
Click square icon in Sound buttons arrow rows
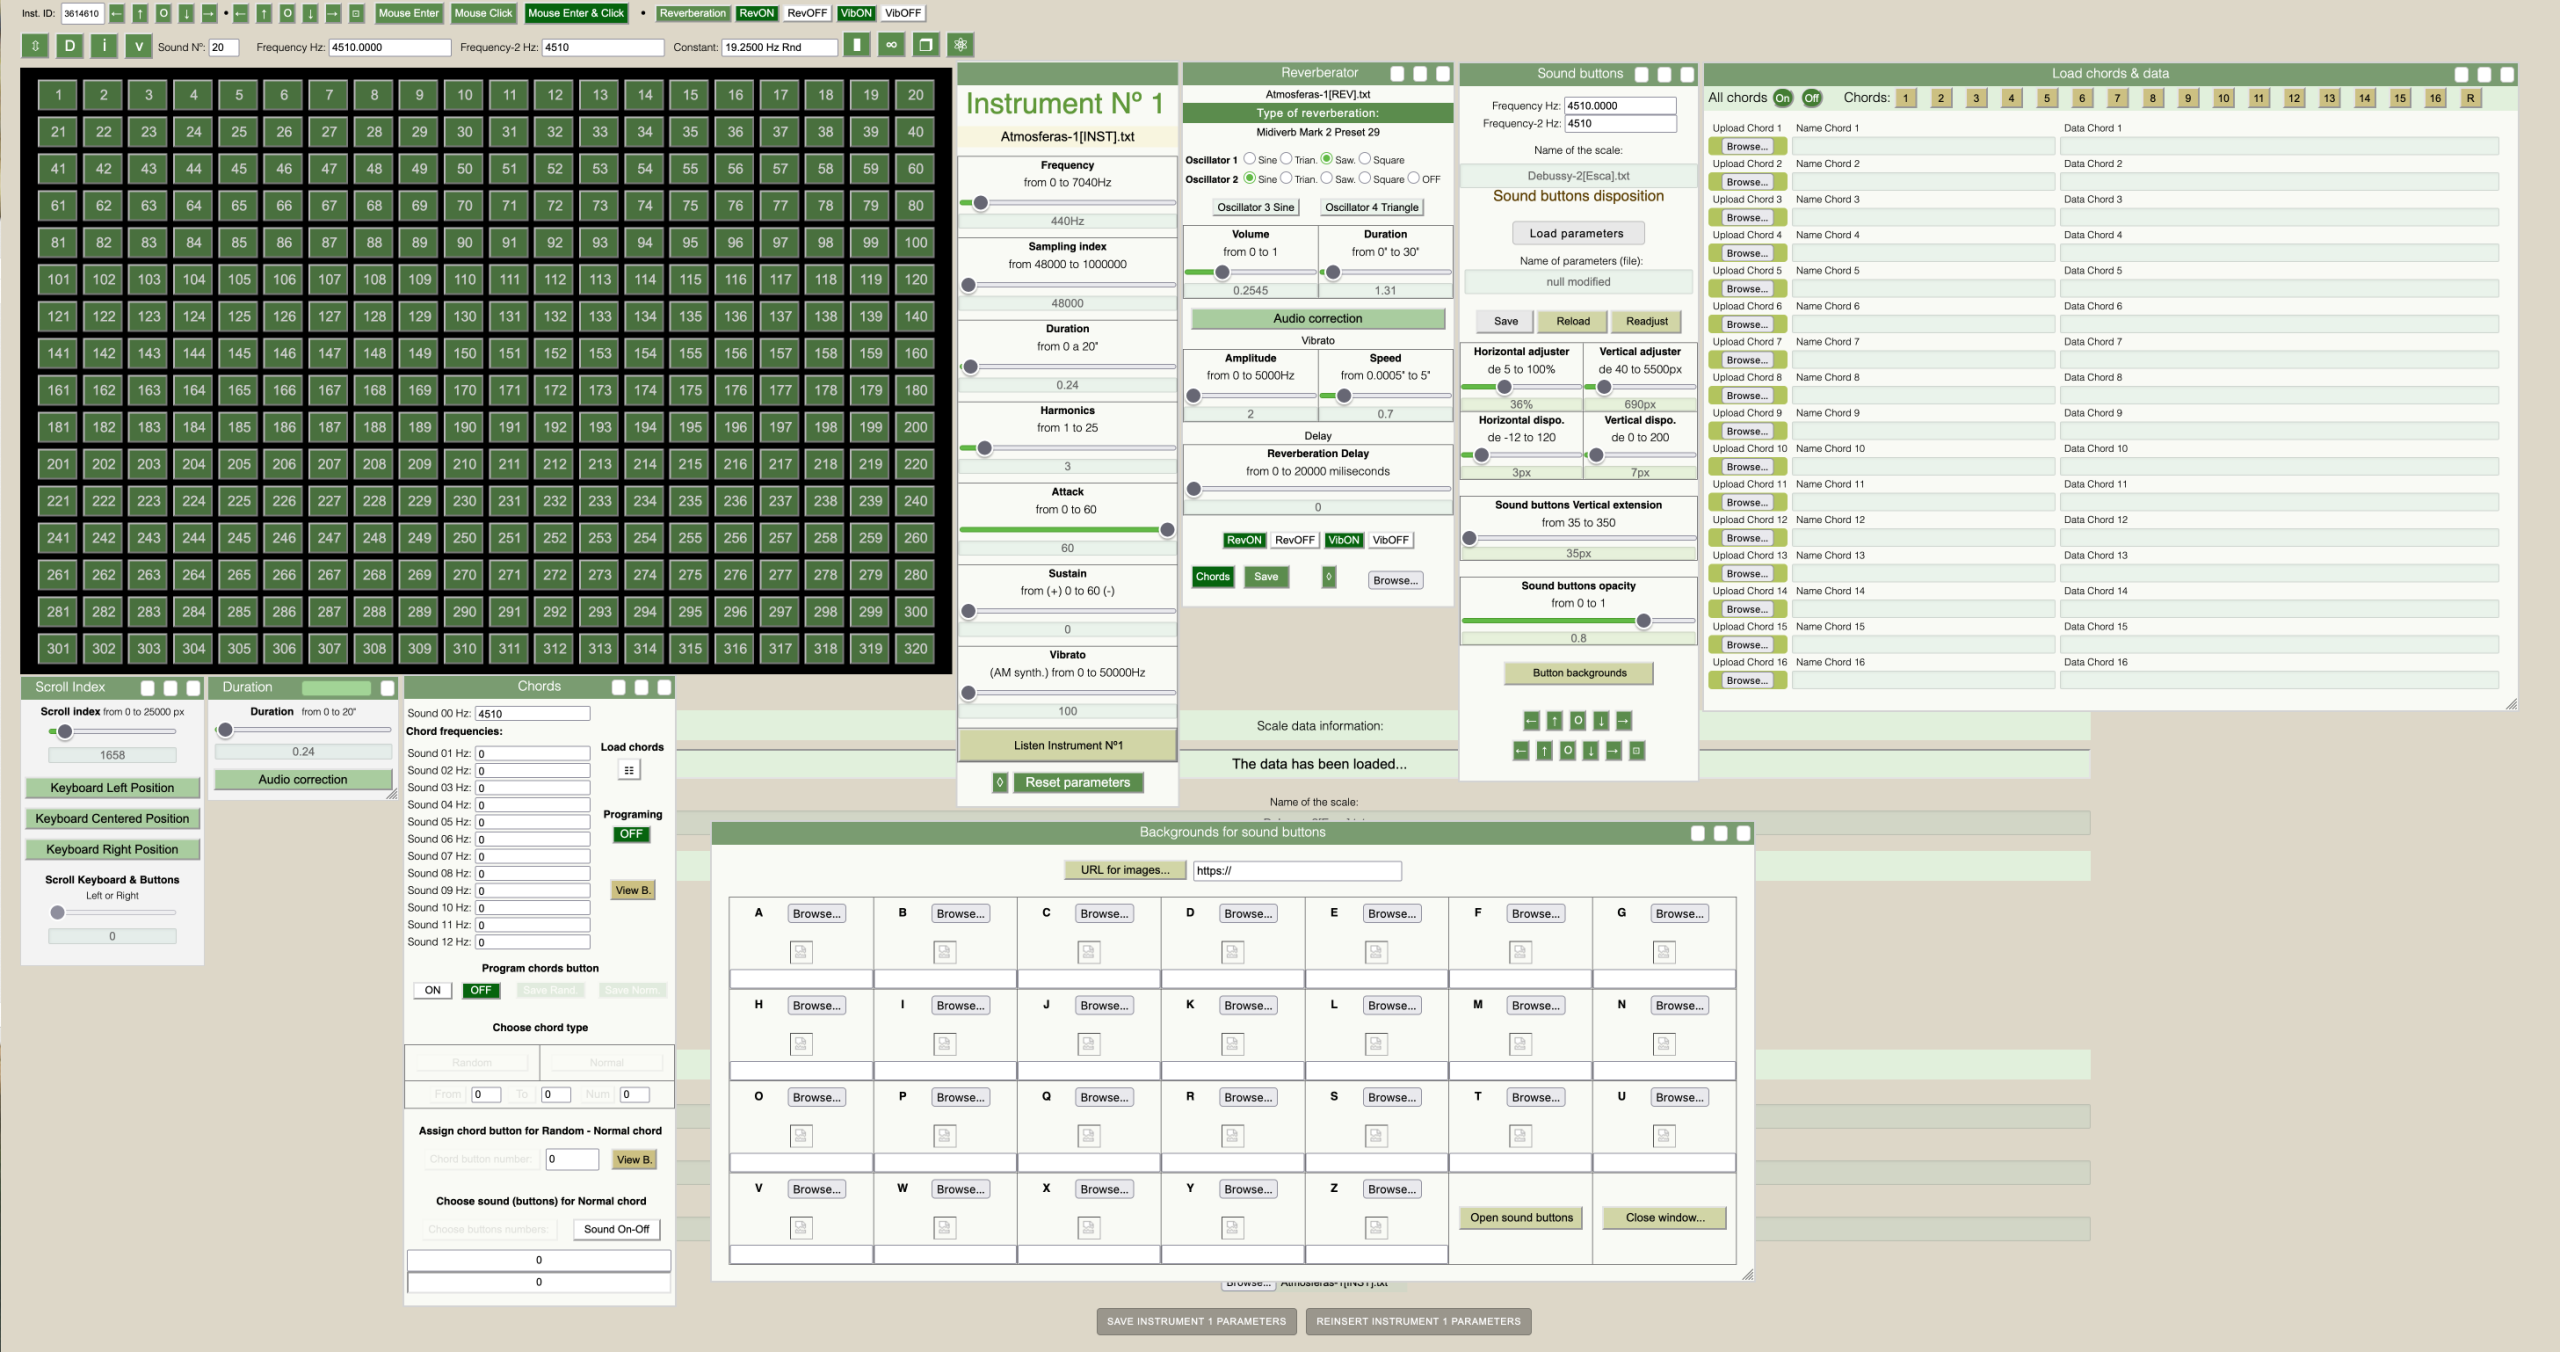tap(1637, 751)
